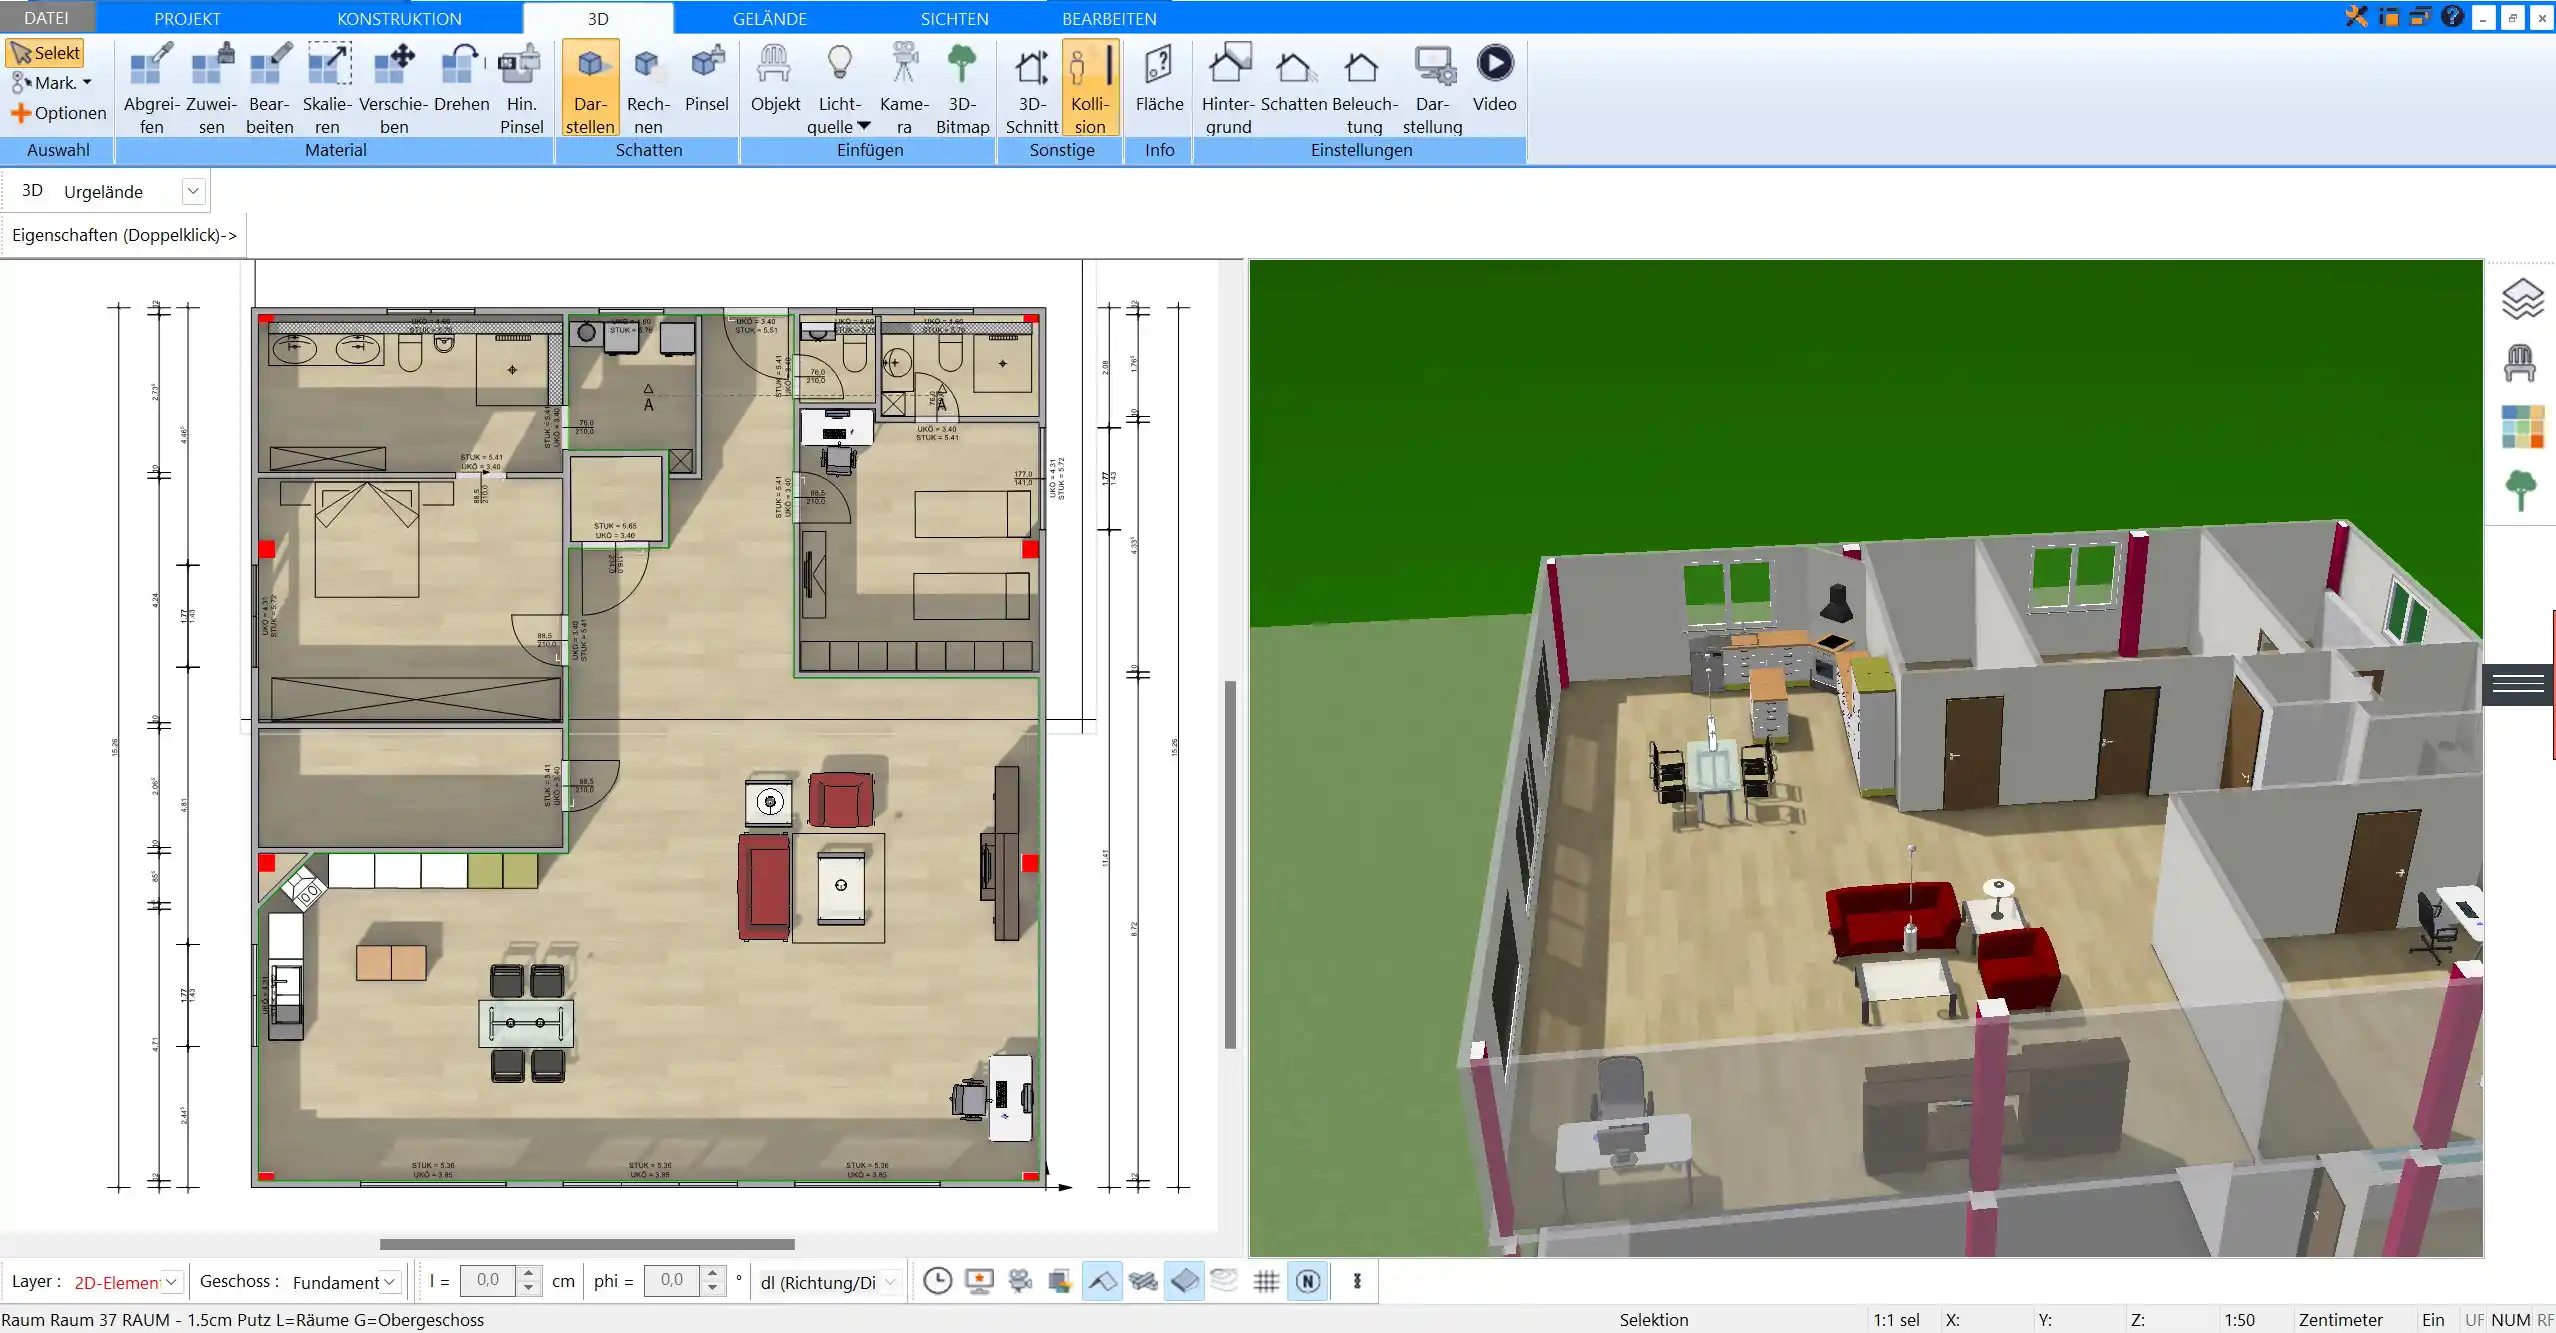Toggle the floor slab display button

coord(1184,1281)
